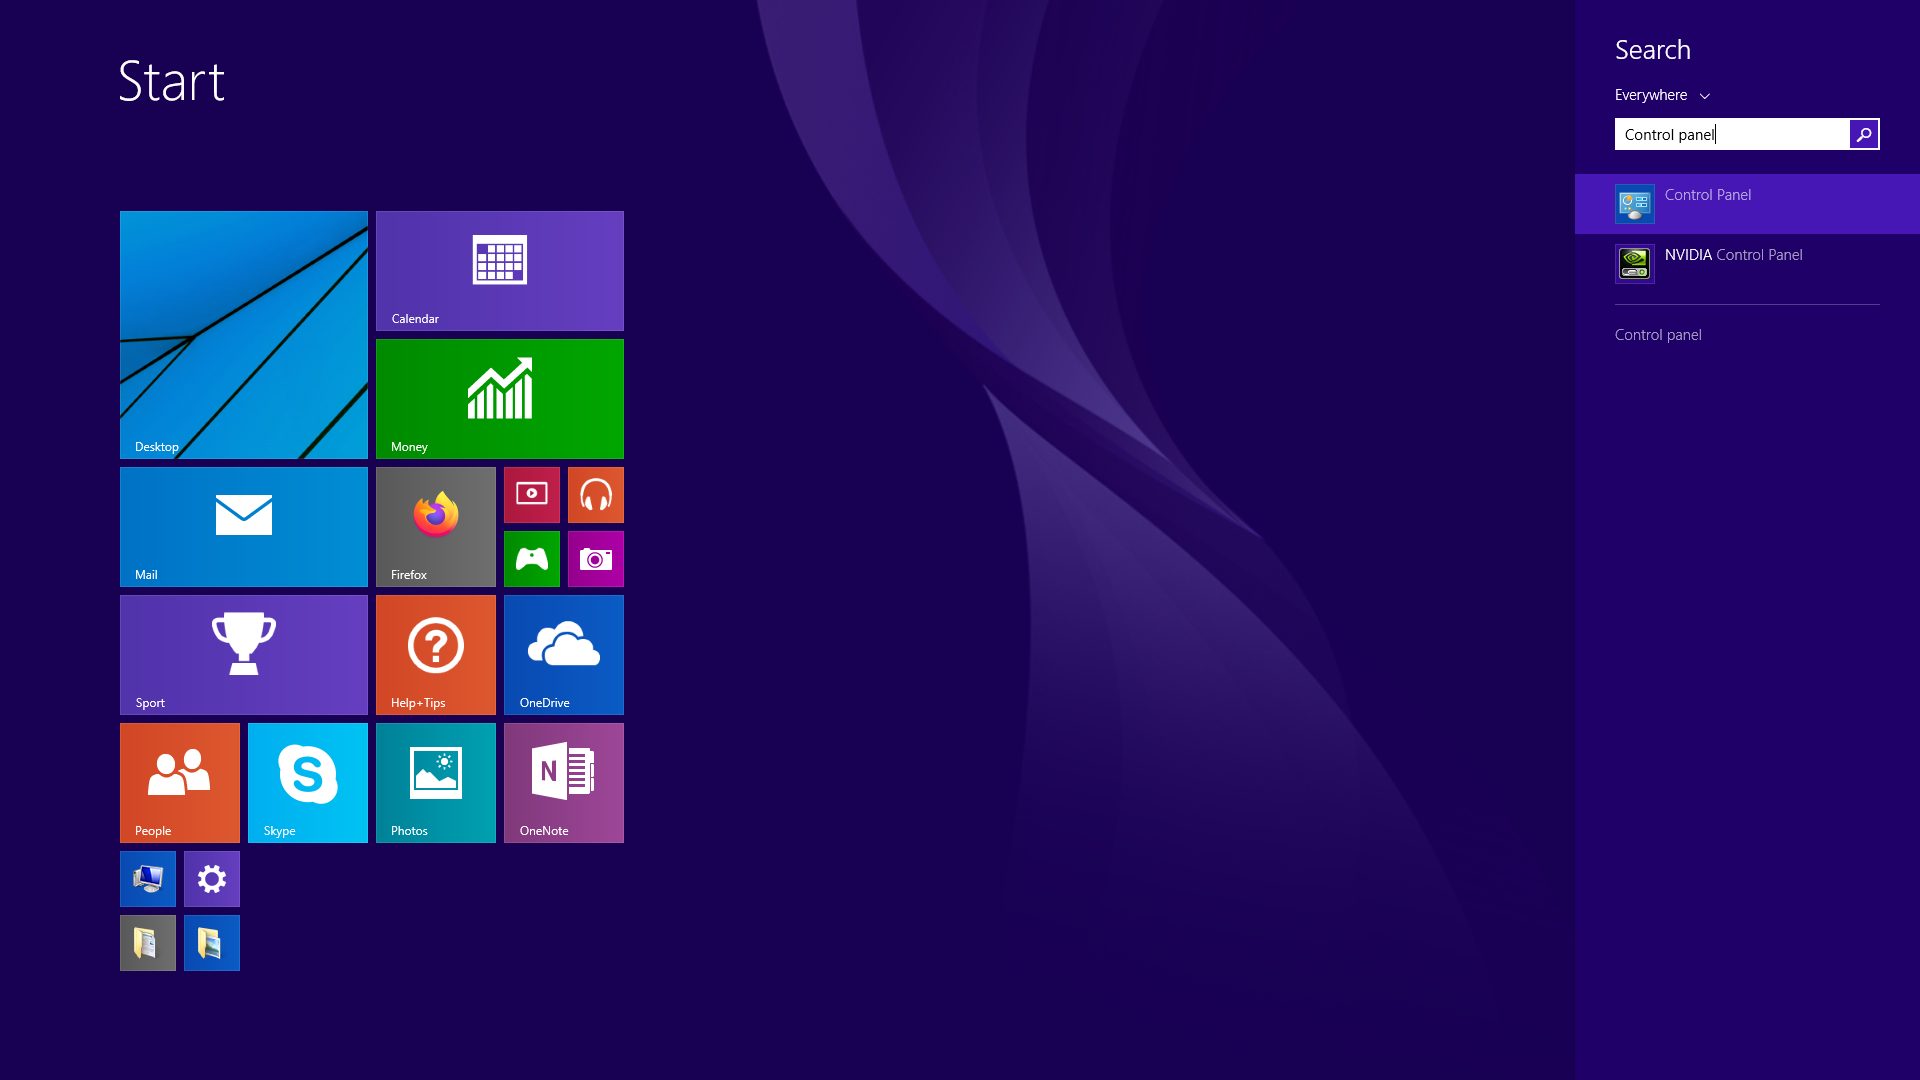Open the Desktop tile
The image size is (1920, 1080).
tap(243, 334)
